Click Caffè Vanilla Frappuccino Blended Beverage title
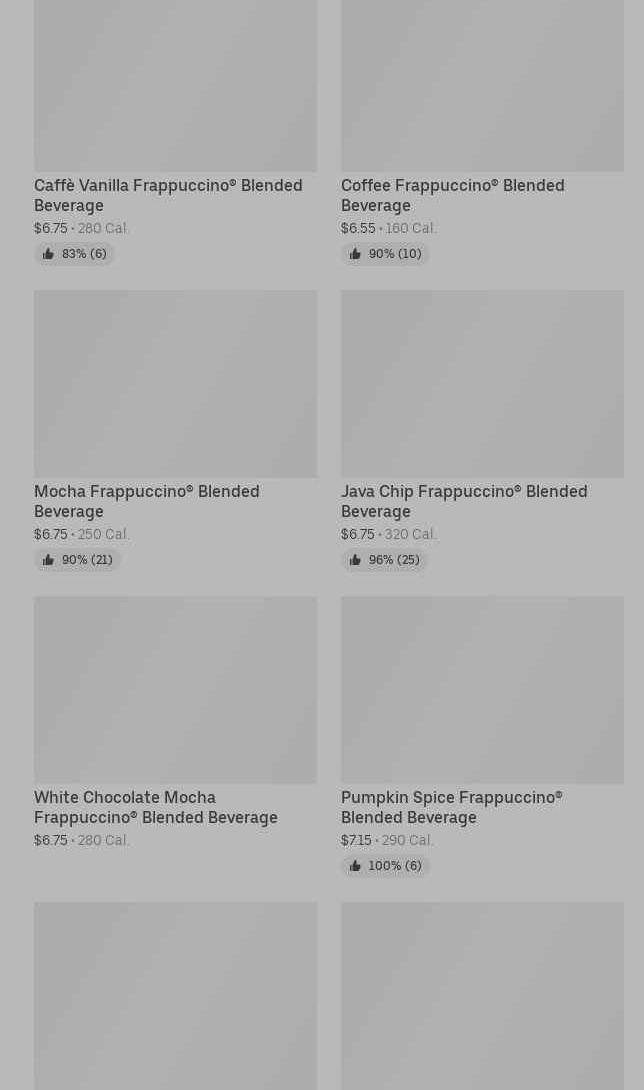The width and height of the screenshot is (644, 1090). 168,195
